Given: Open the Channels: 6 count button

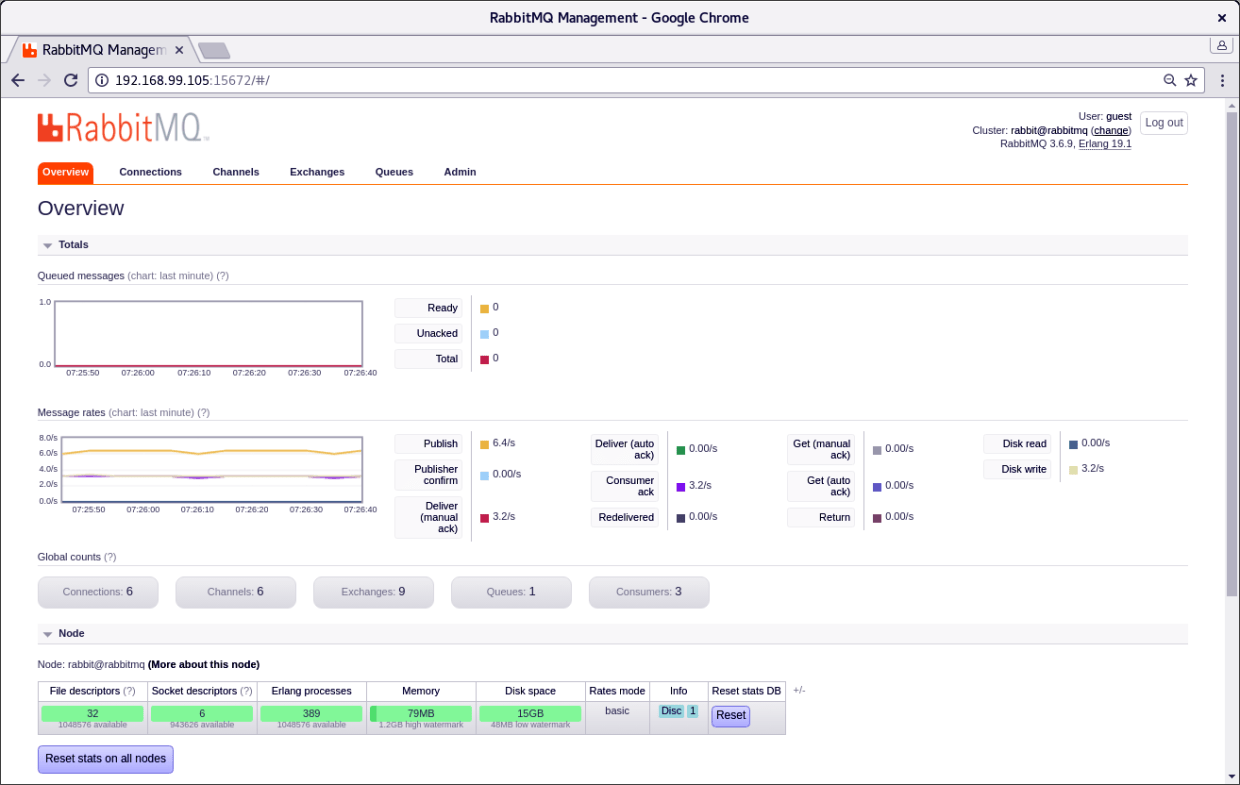Looking at the screenshot, I should (x=236, y=592).
